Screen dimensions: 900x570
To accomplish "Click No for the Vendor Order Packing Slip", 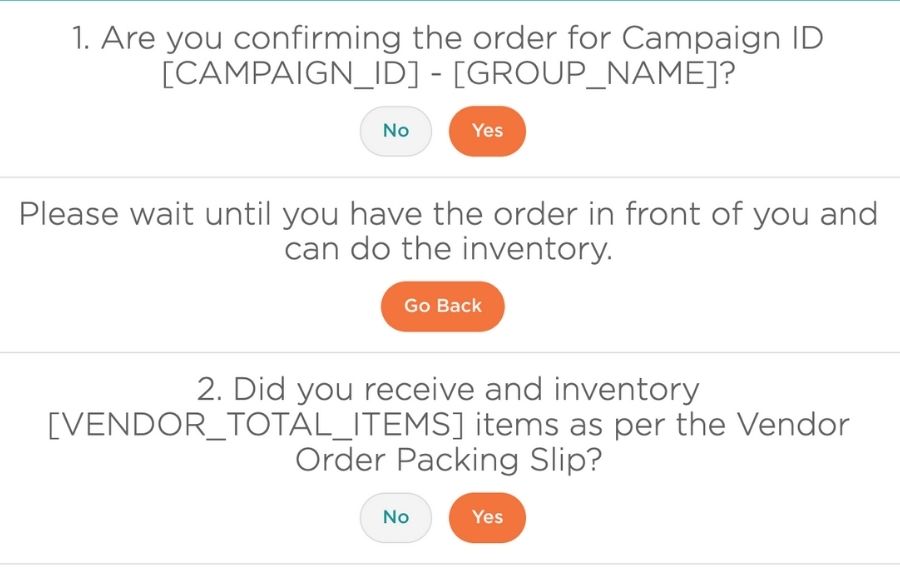I will [396, 517].
